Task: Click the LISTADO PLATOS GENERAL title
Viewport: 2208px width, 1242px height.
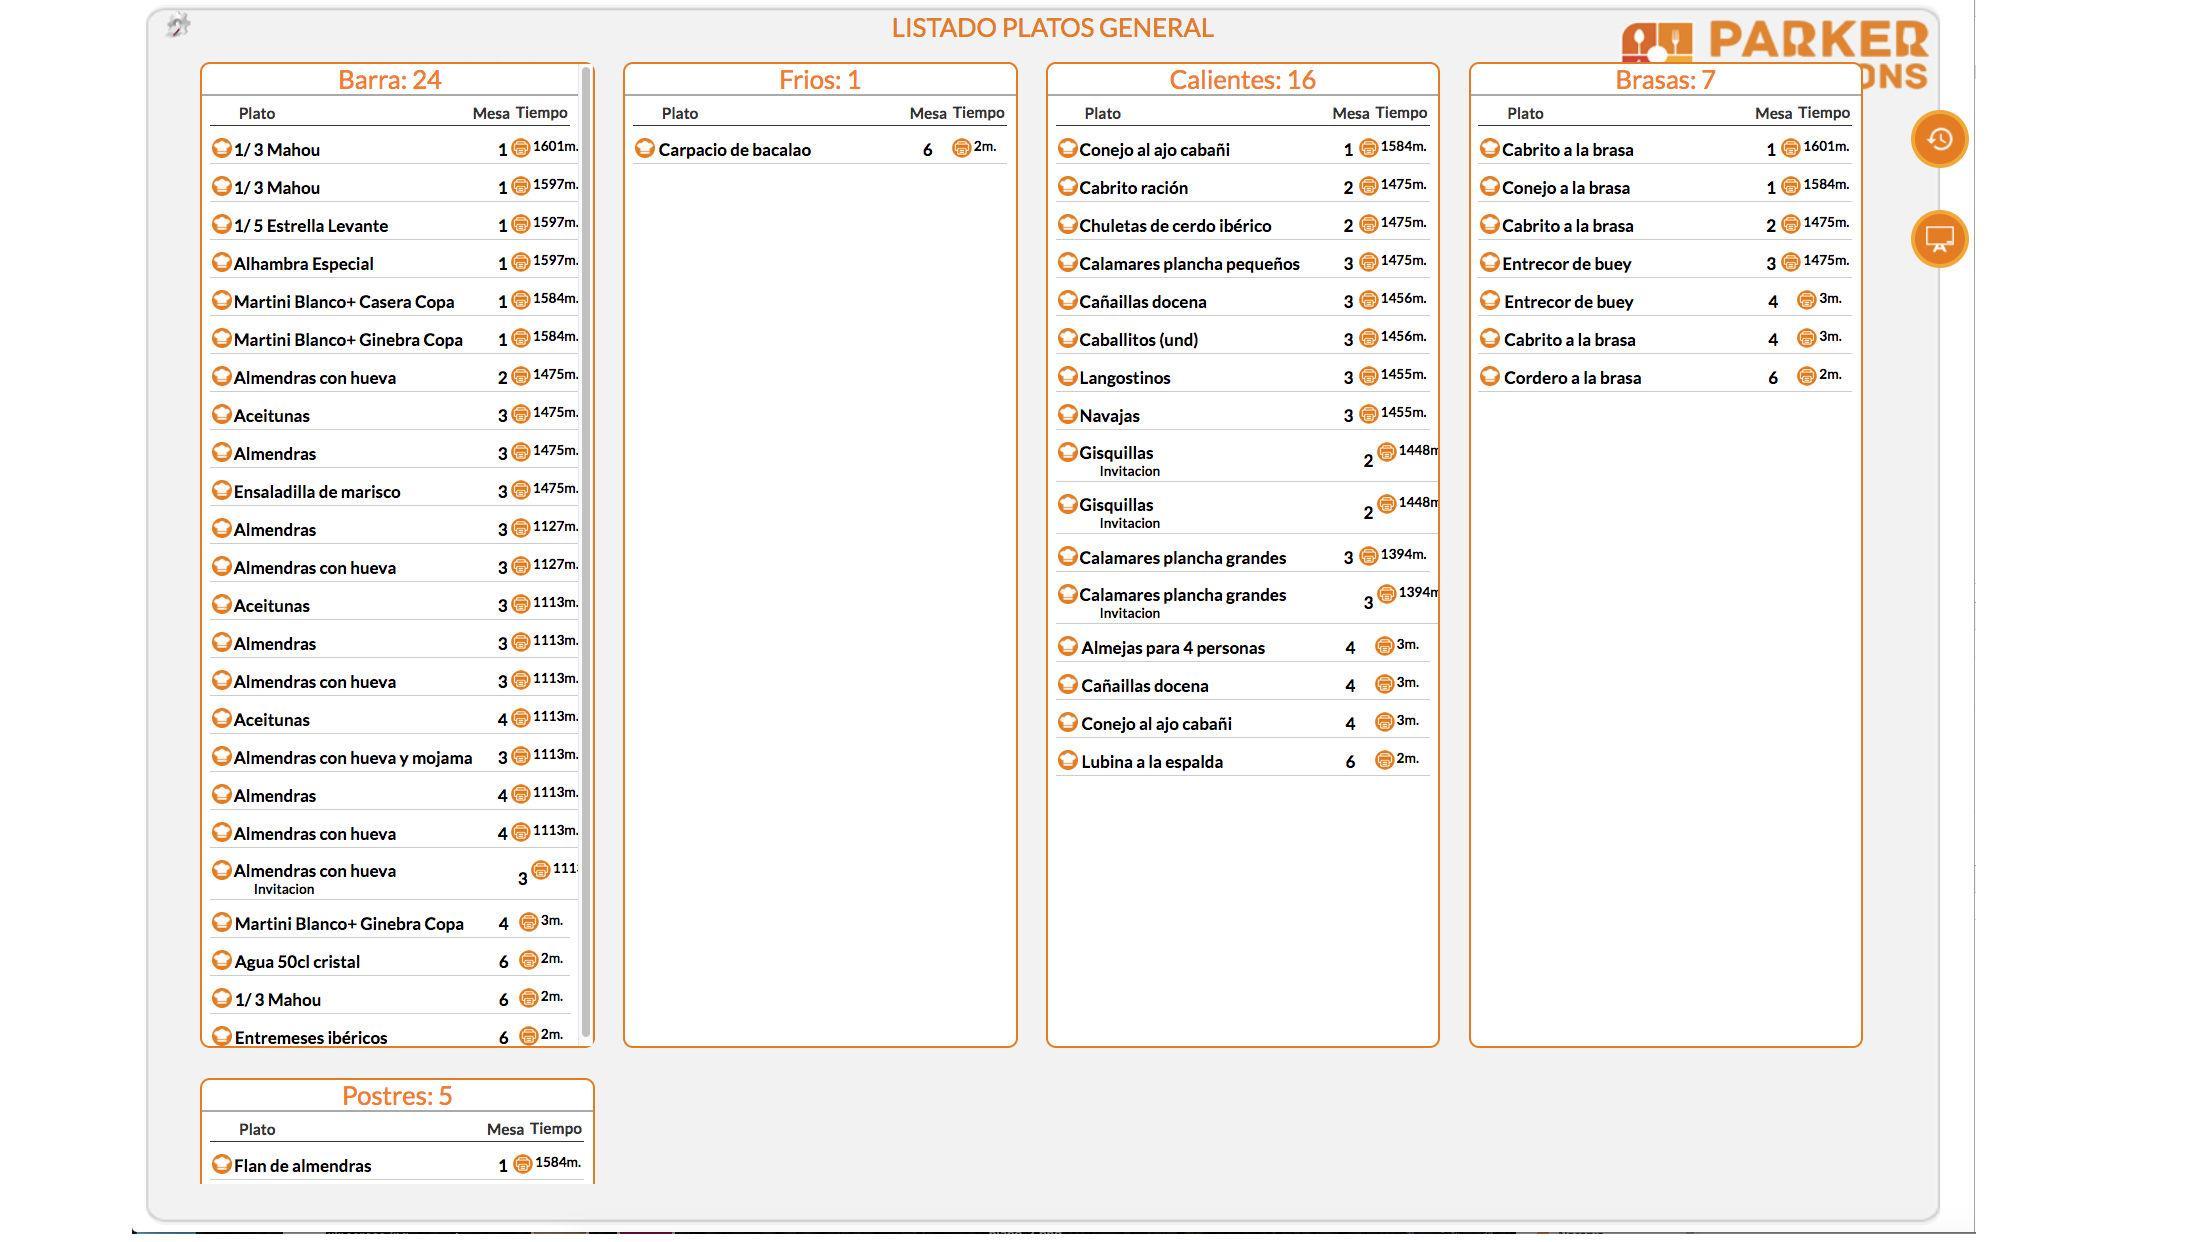Action: click(x=1052, y=28)
